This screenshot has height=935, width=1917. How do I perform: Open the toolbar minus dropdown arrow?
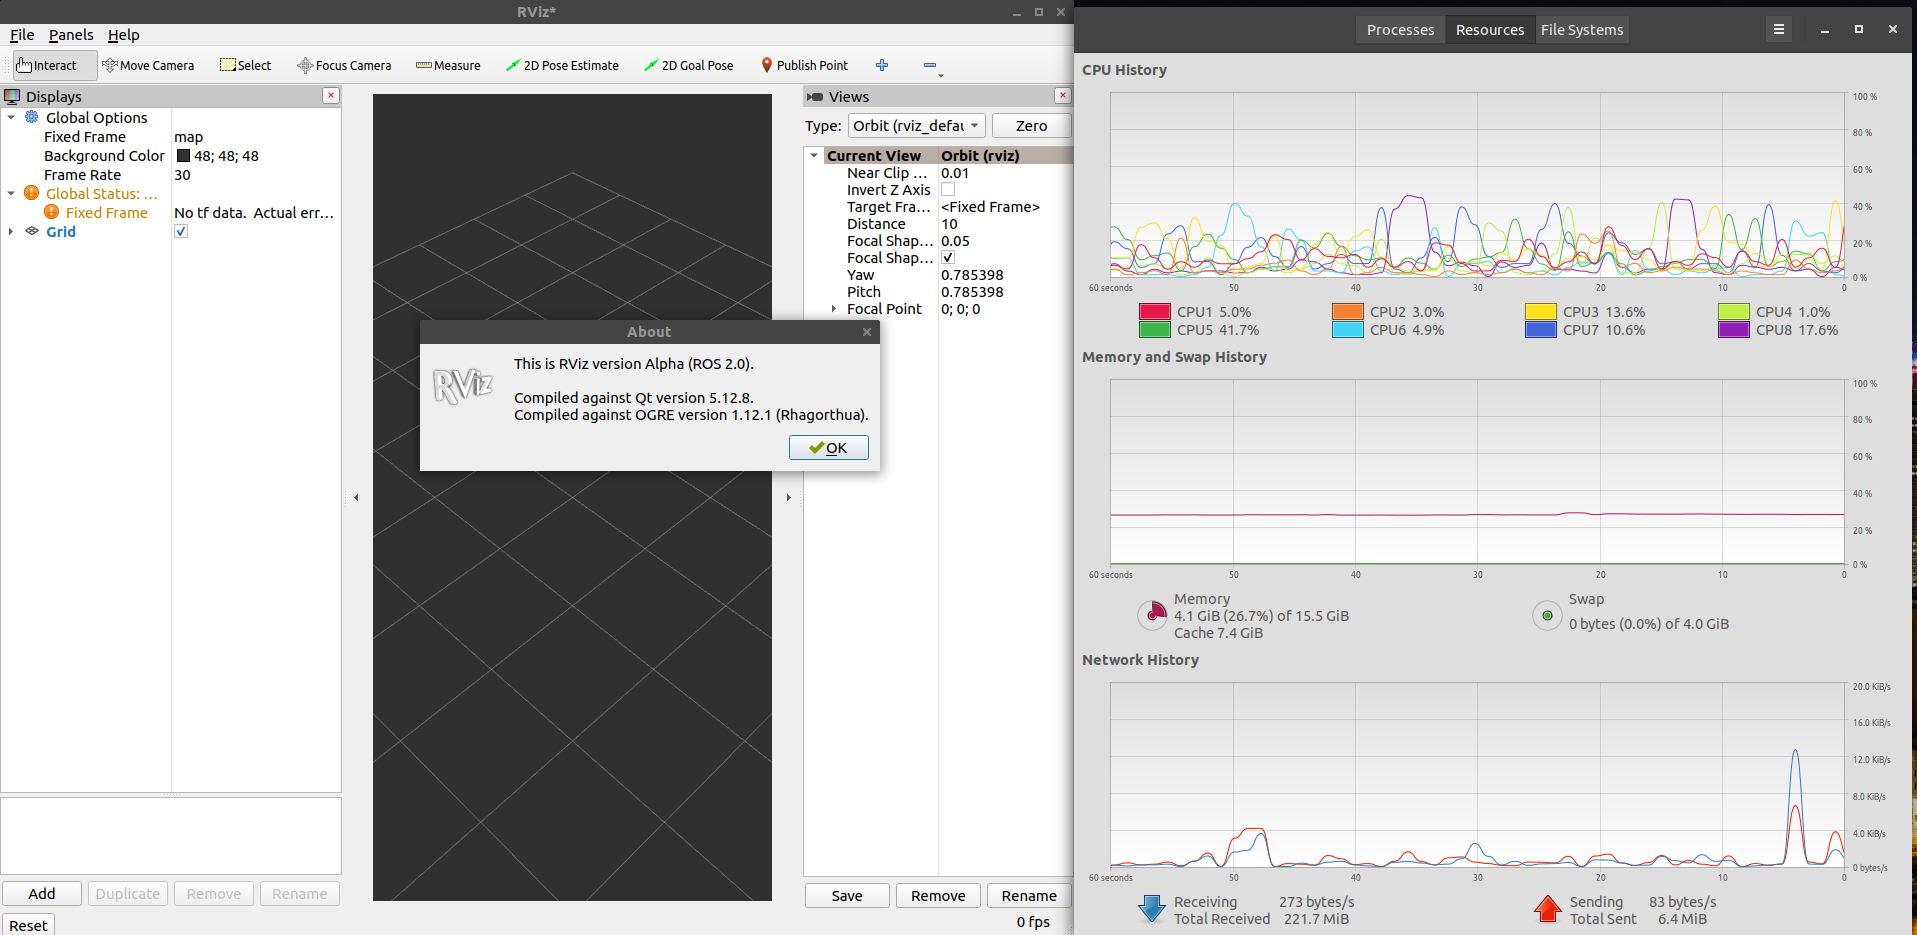click(x=940, y=75)
